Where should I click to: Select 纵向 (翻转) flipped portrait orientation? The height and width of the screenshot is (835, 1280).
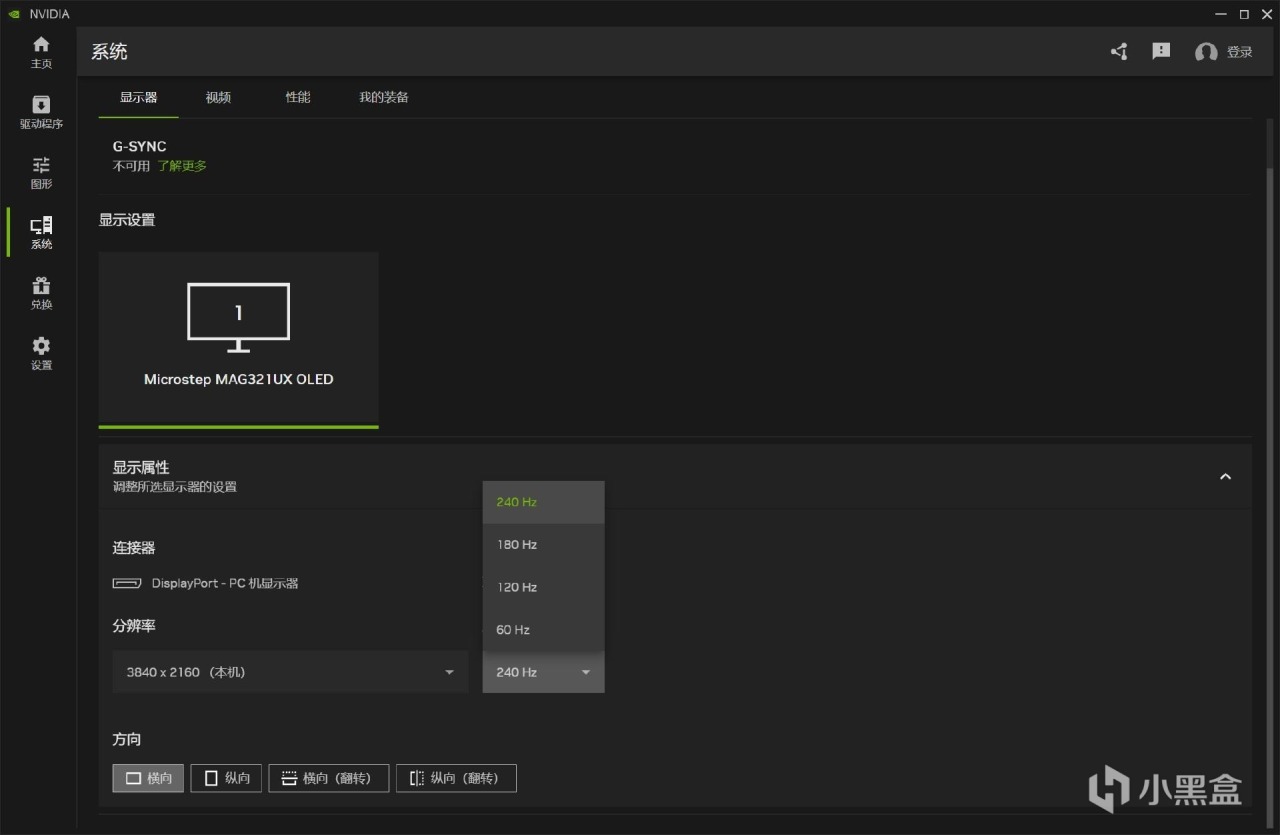pos(456,778)
